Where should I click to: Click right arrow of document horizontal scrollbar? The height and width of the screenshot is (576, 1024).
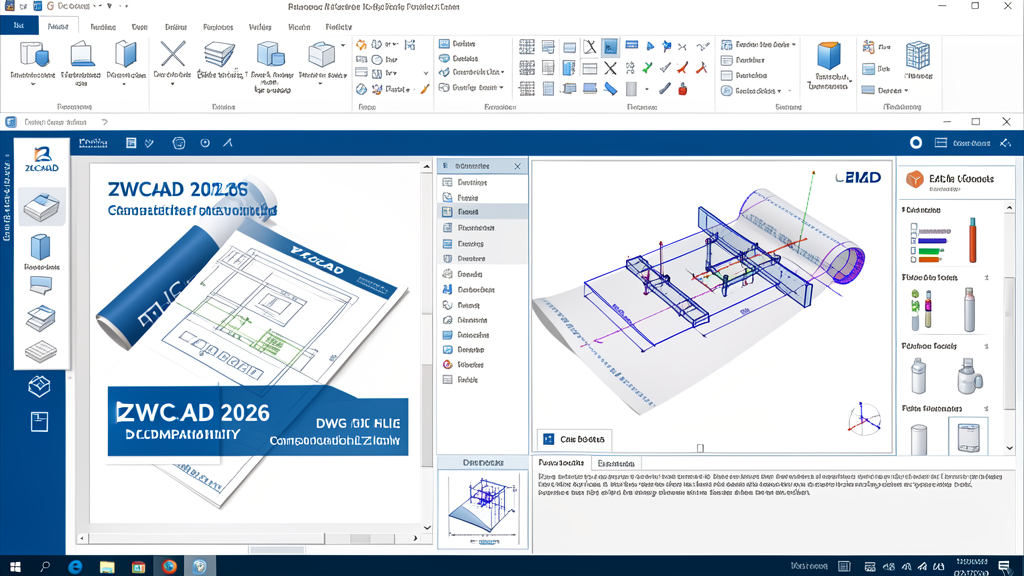(x=415, y=538)
